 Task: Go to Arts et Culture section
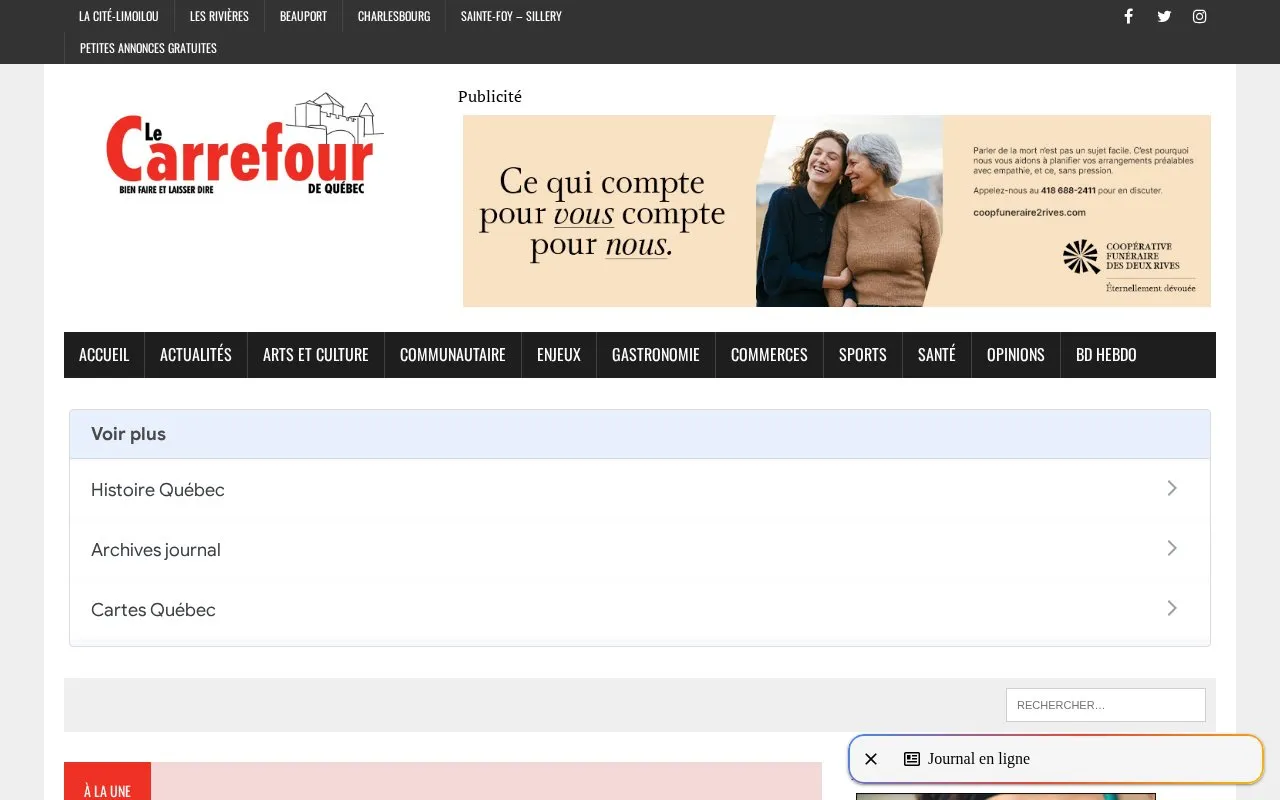click(316, 355)
